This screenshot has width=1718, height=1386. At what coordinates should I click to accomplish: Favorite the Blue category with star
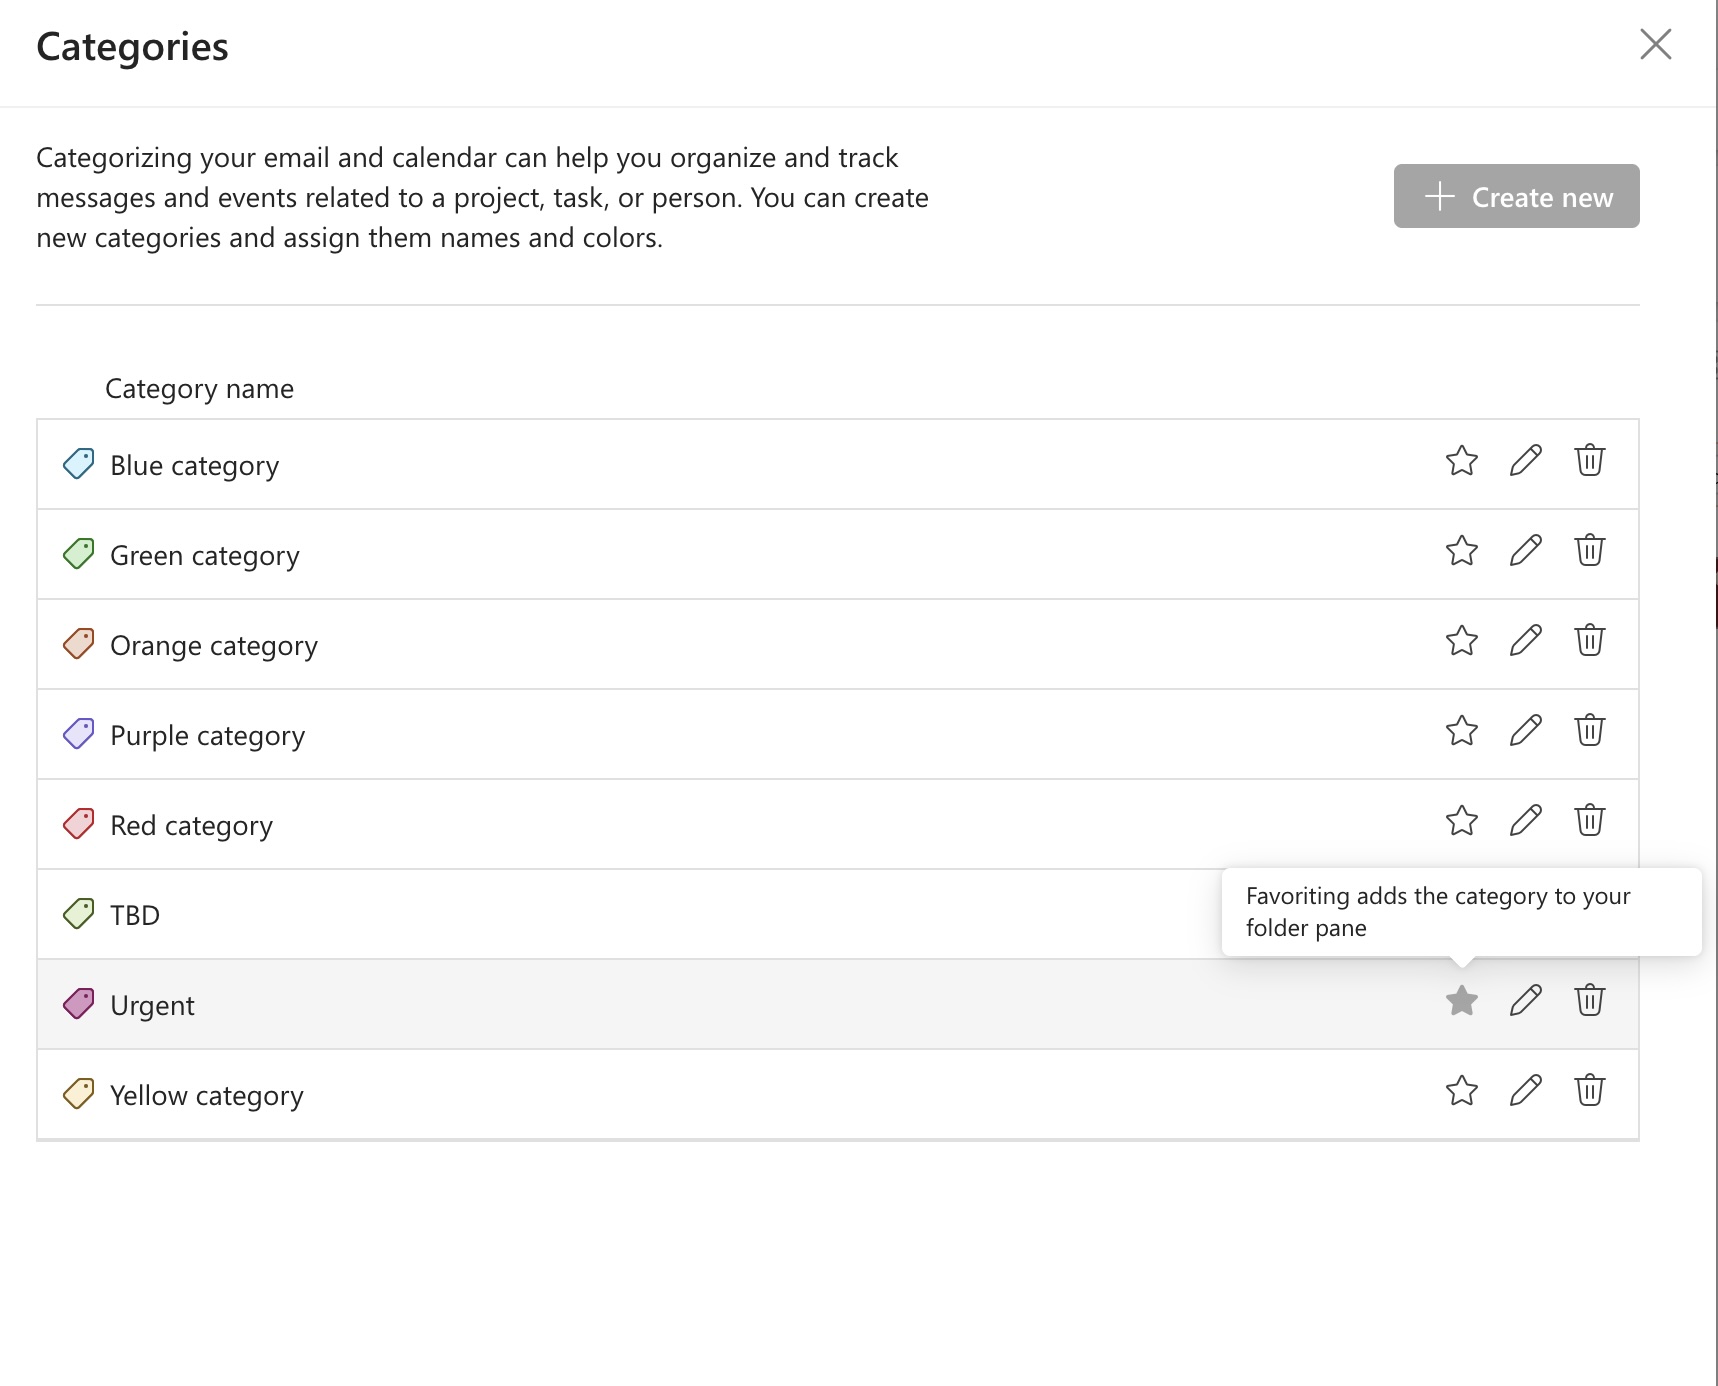pos(1461,461)
